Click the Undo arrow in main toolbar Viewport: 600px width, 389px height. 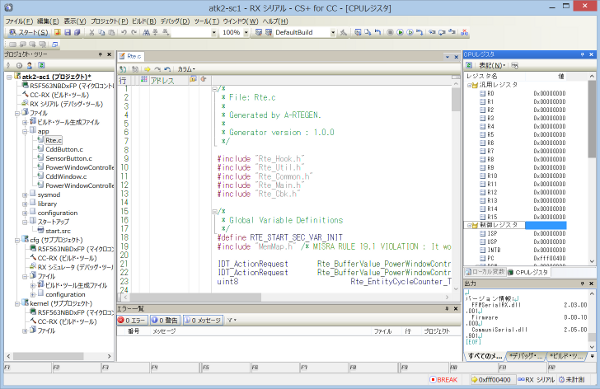tap(124, 33)
